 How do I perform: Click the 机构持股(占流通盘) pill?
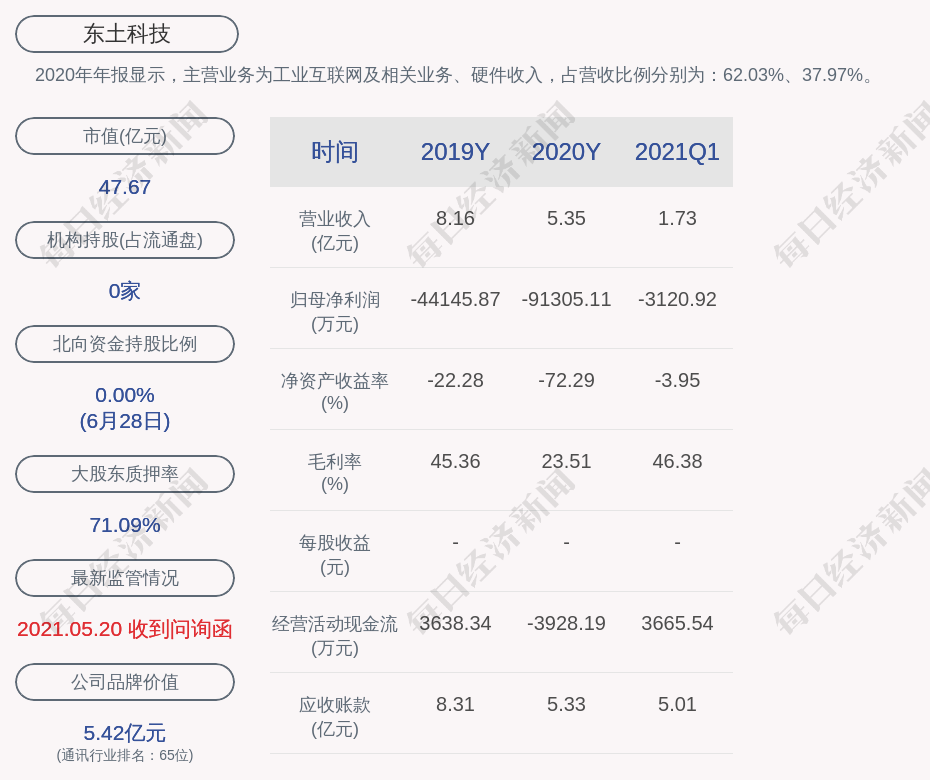(125, 240)
